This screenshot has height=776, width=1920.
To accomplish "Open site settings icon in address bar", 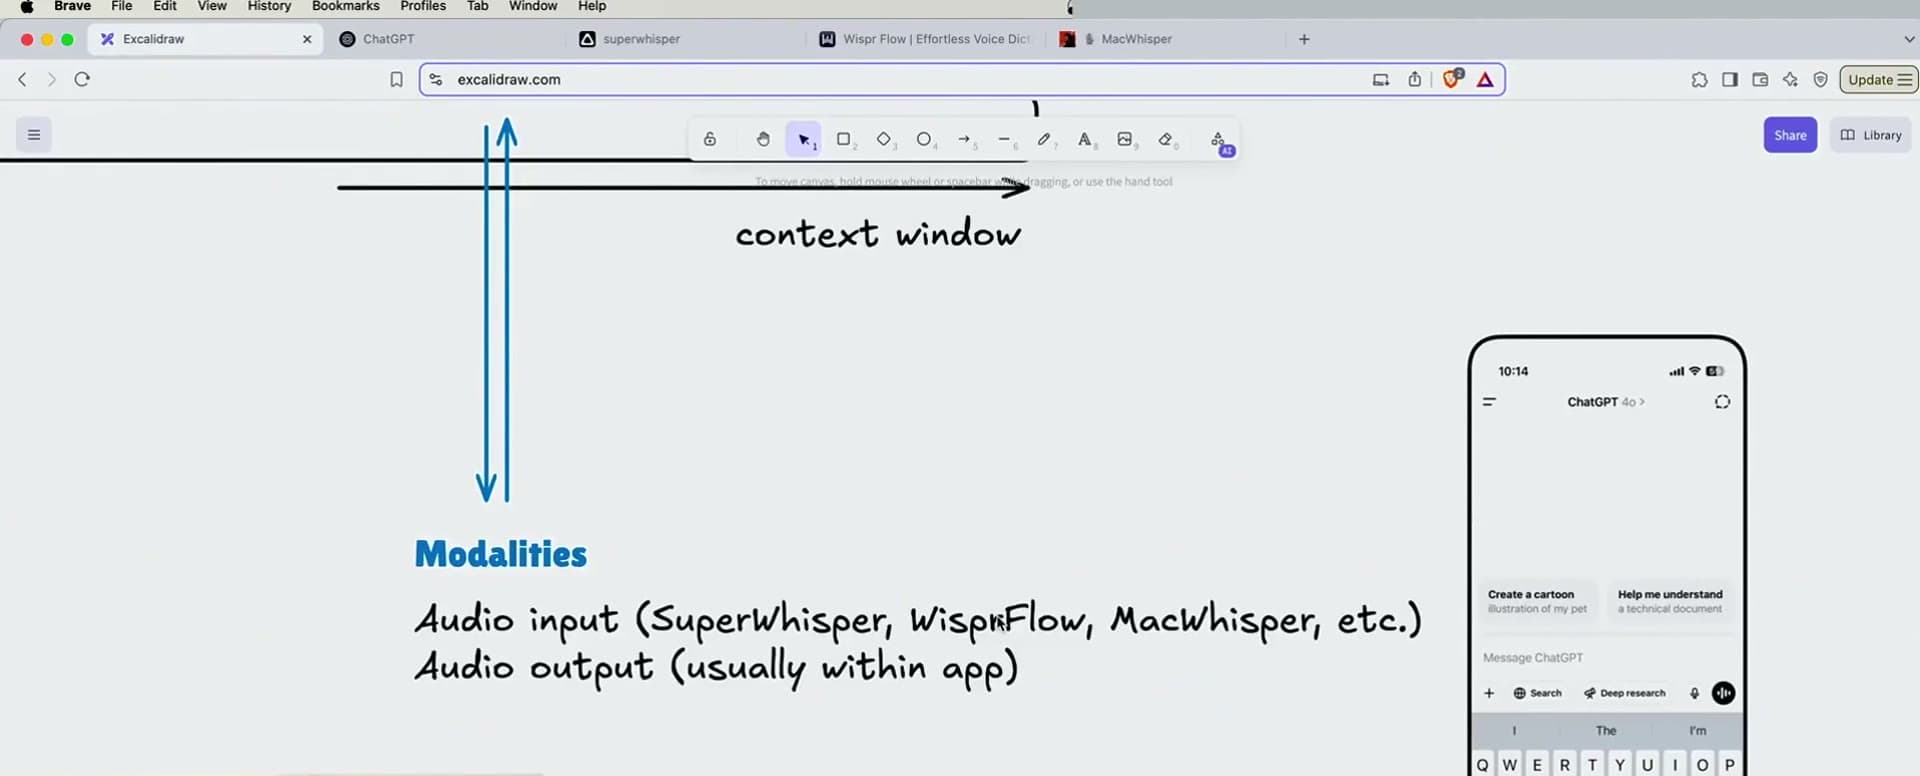I will [x=436, y=79].
